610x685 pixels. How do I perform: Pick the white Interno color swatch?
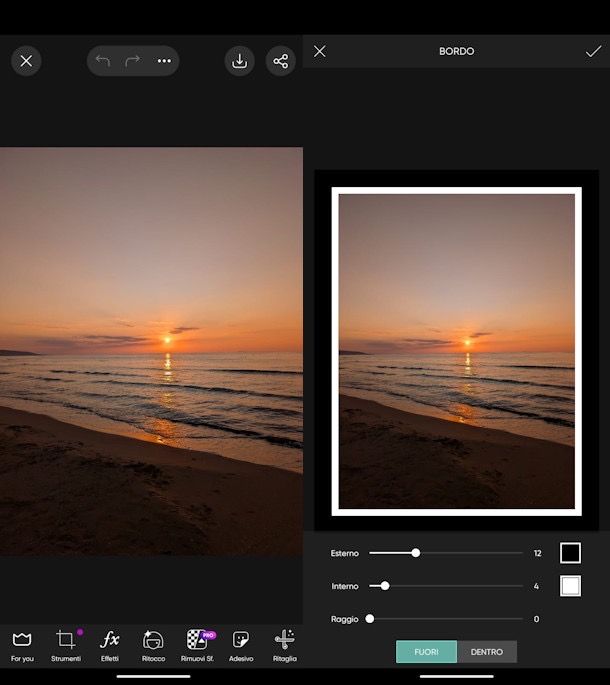[x=570, y=586]
